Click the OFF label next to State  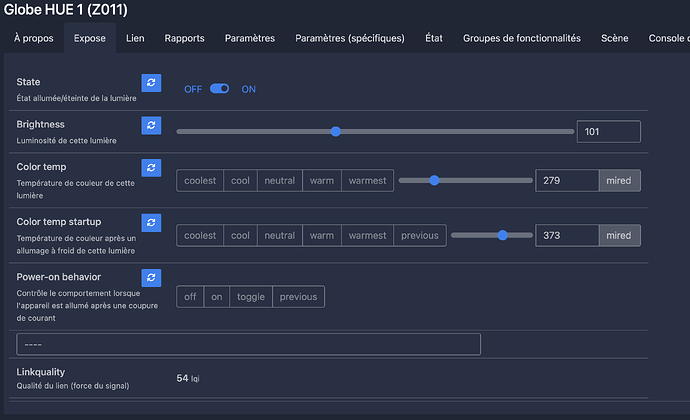193,89
